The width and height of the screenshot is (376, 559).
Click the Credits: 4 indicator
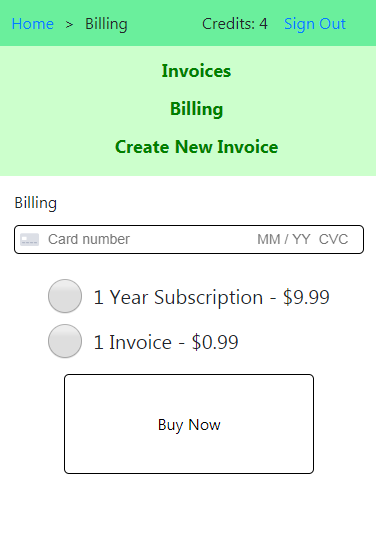pyautogui.click(x=235, y=24)
